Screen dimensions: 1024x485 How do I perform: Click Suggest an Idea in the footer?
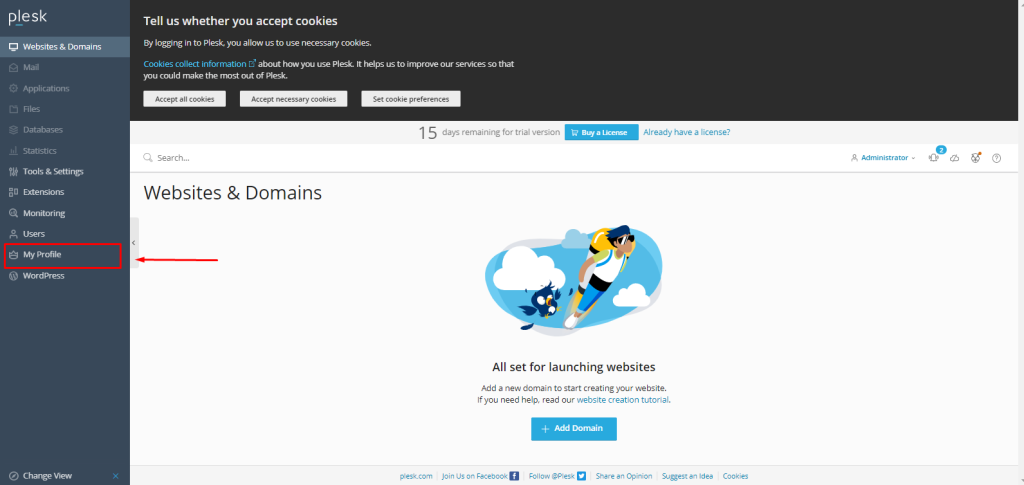pos(688,477)
